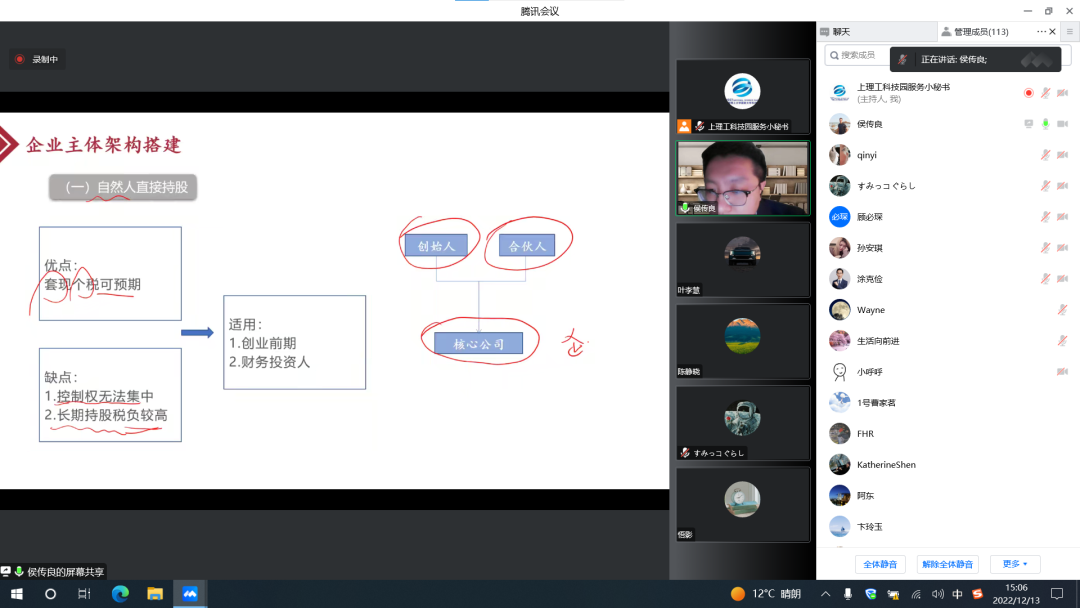Image resolution: width=1080 pixels, height=608 pixels.
Task: Click the Tencent Meeting taskbar icon
Action: pos(190,594)
